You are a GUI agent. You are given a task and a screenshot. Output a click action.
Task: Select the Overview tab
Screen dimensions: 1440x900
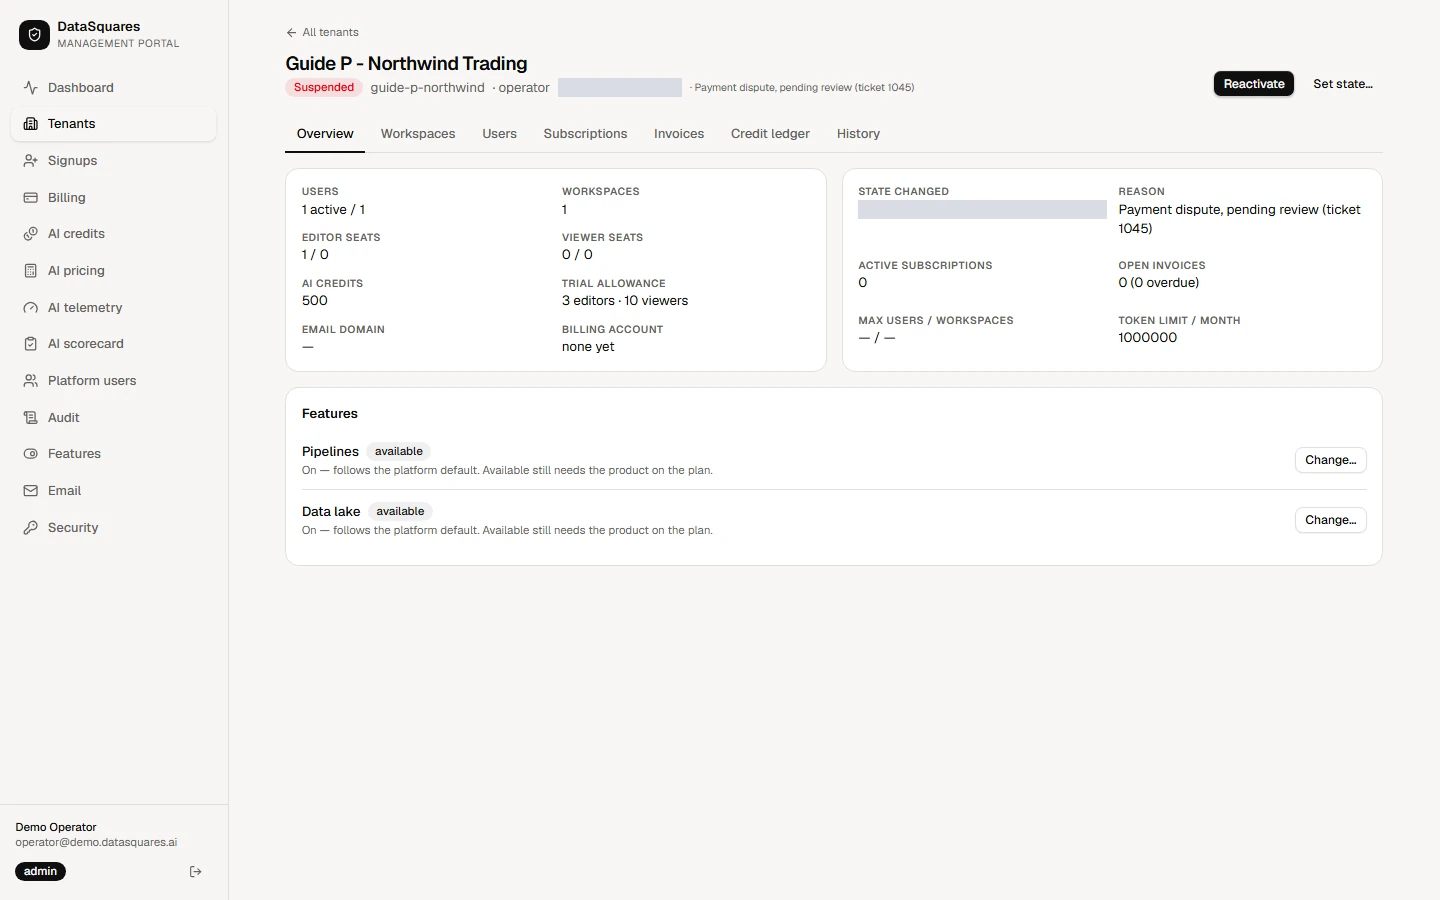325,134
